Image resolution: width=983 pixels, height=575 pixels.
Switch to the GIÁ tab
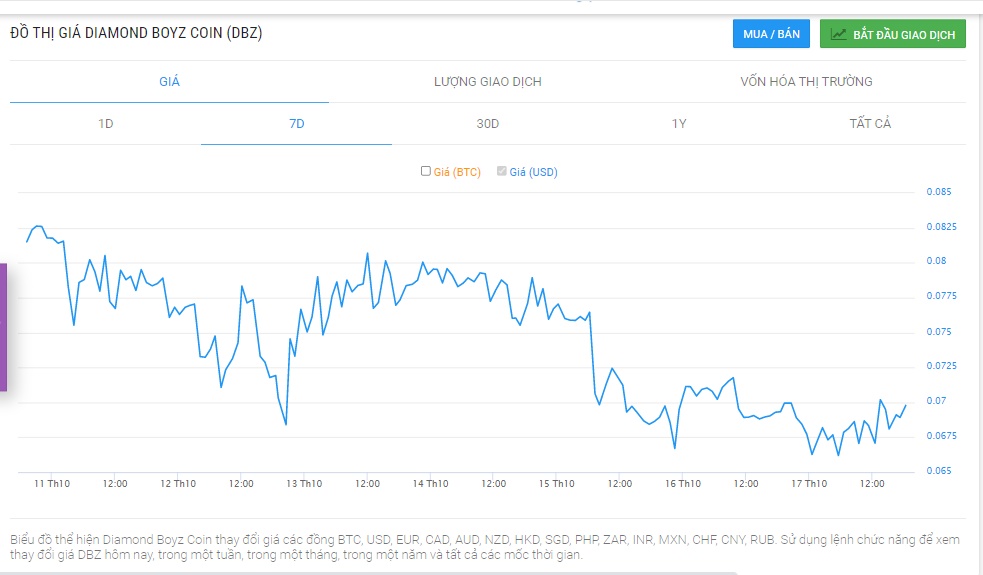169,82
